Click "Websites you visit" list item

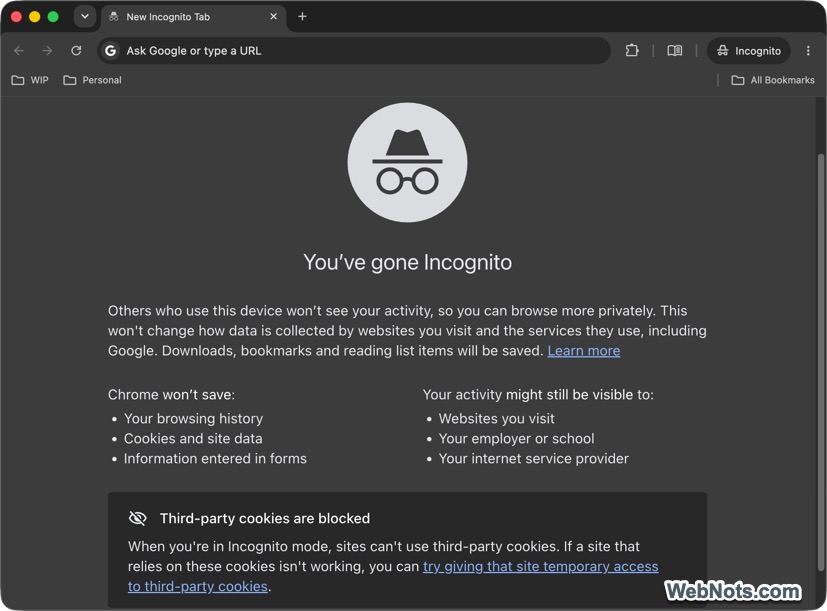click(497, 418)
